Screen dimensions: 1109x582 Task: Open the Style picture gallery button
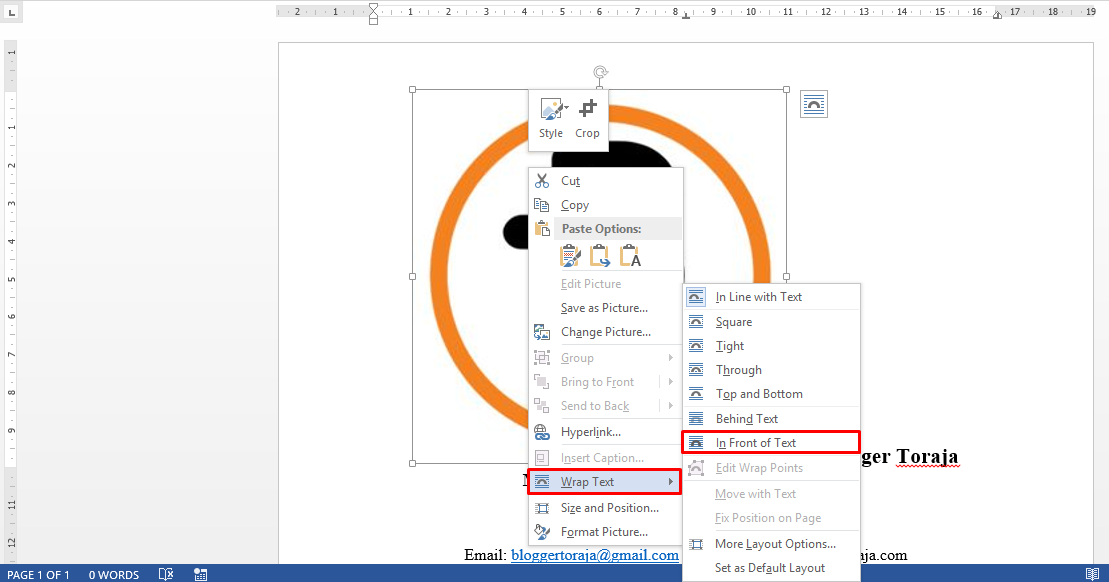(551, 119)
